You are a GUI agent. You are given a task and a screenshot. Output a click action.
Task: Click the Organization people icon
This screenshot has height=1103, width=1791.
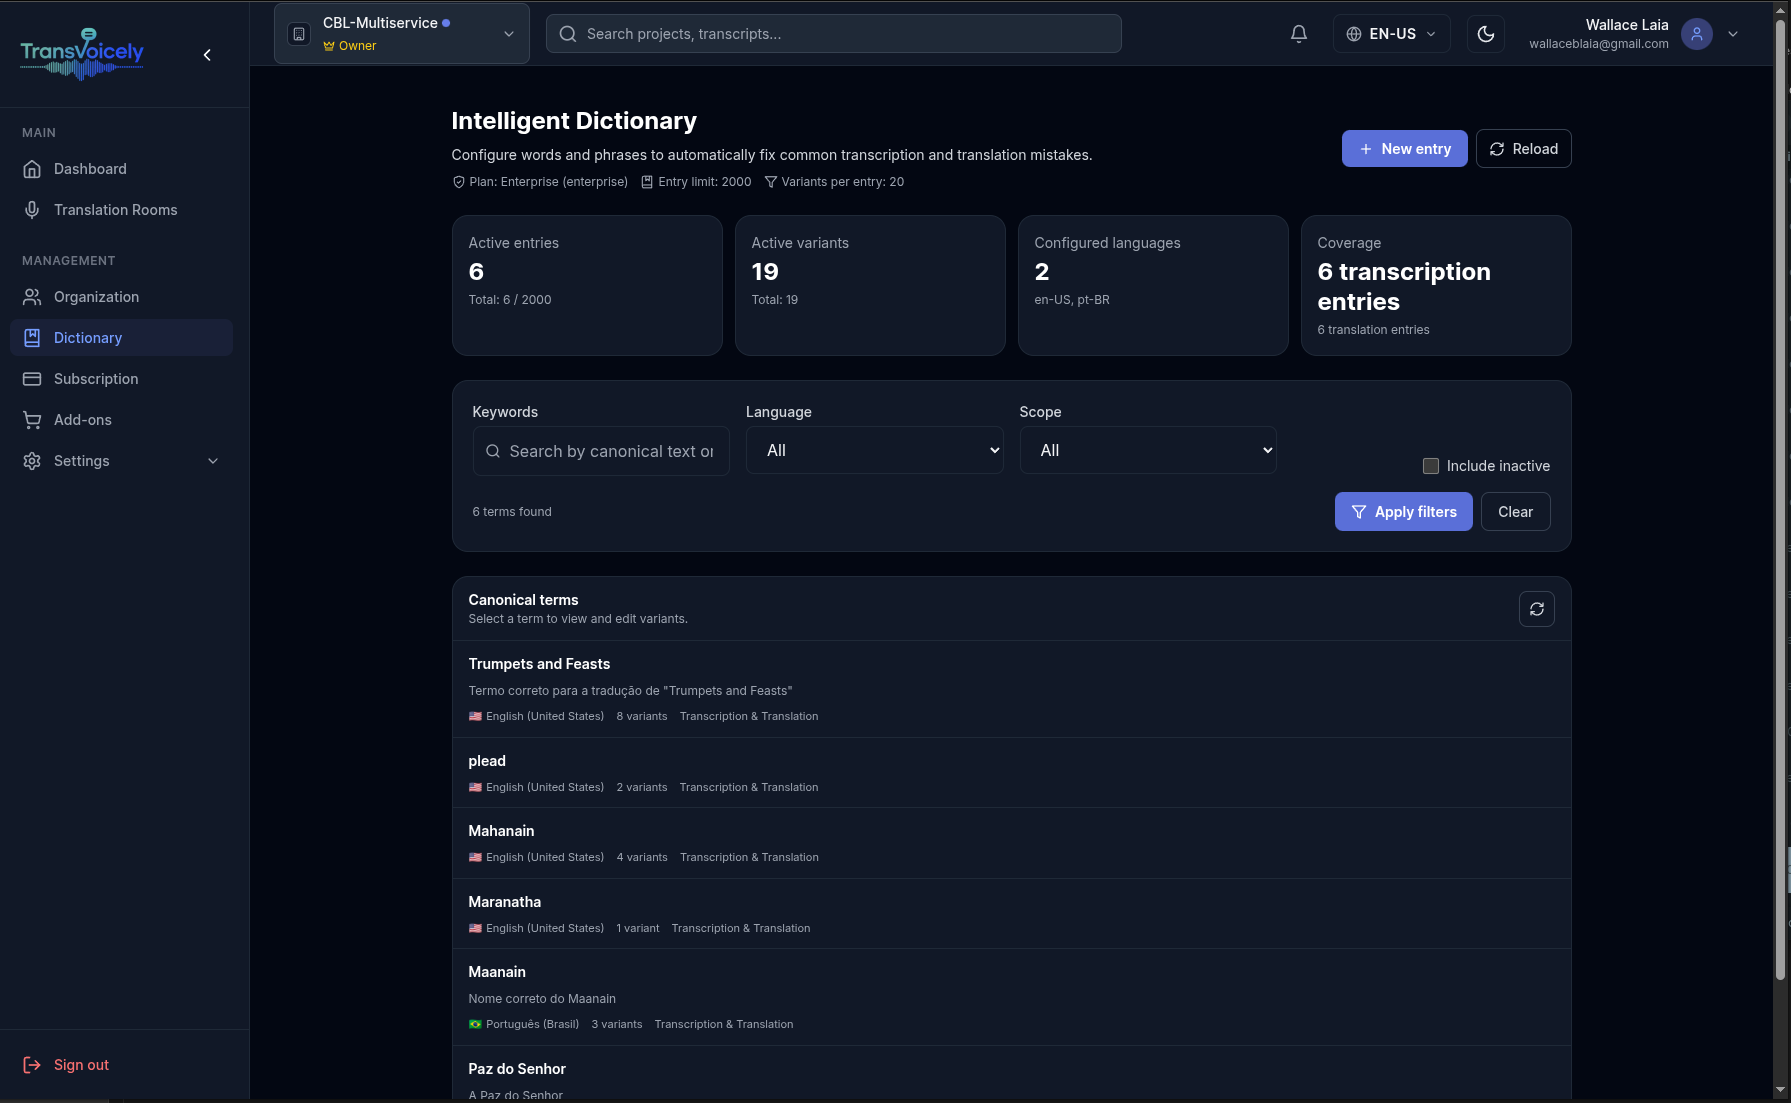click(32, 297)
